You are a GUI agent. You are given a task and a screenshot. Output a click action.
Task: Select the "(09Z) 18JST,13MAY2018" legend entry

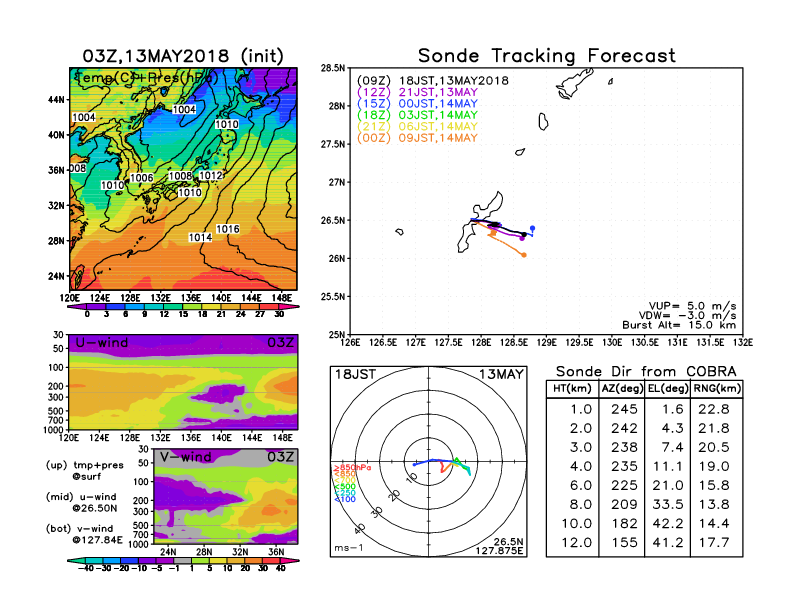[433, 81]
